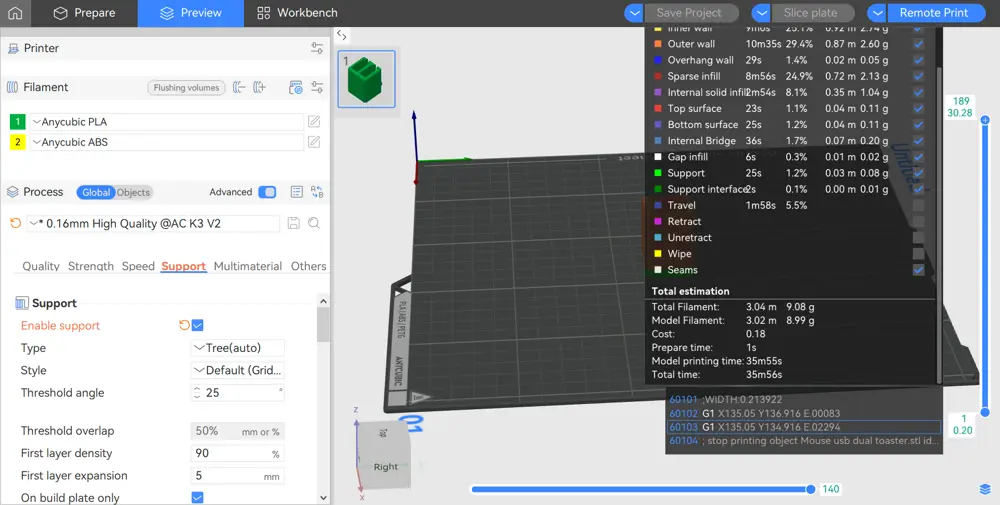Select Objects process scope
Image resolution: width=1000 pixels, height=505 pixels.
(x=133, y=192)
